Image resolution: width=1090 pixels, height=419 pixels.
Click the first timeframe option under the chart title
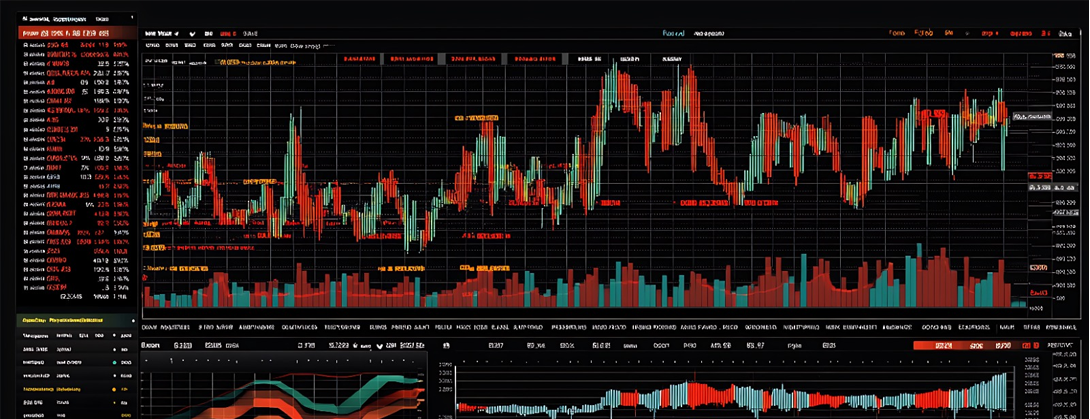(153, 45)
